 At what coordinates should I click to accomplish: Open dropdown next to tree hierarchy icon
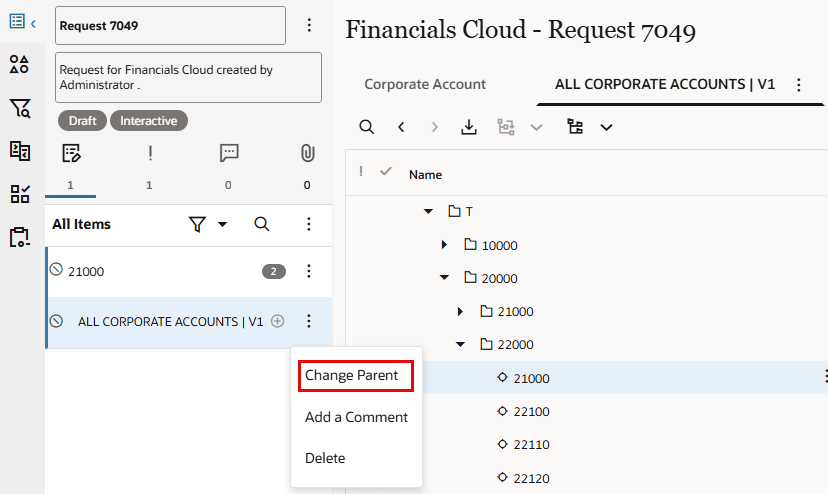[606, 127]
